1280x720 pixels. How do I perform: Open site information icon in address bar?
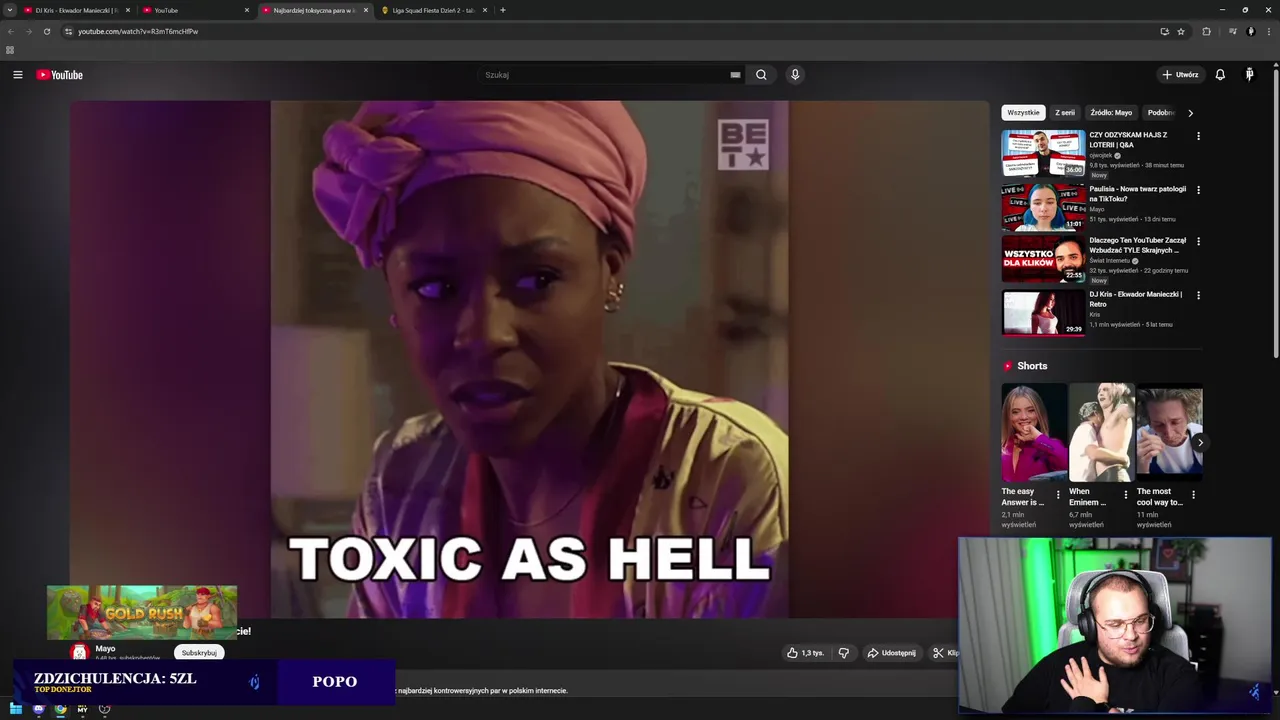68,31
